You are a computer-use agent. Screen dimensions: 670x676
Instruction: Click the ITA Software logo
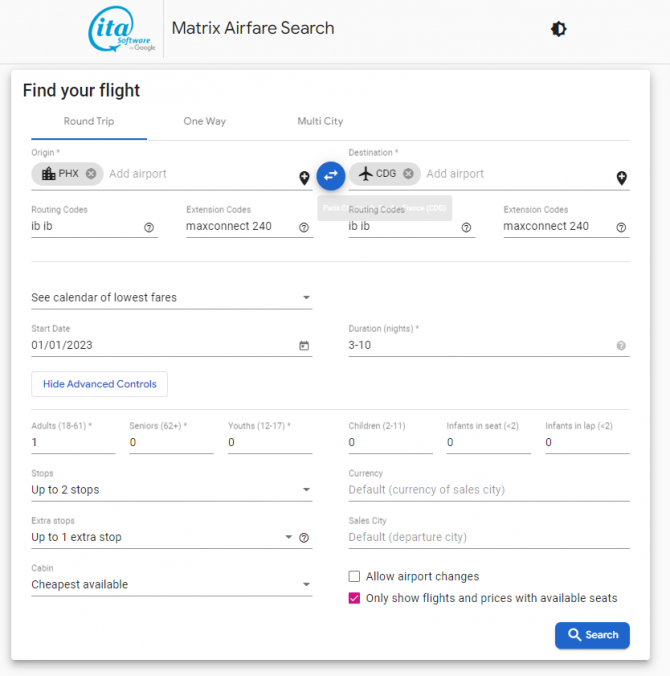pyautogui.click(x=122, y=29)
